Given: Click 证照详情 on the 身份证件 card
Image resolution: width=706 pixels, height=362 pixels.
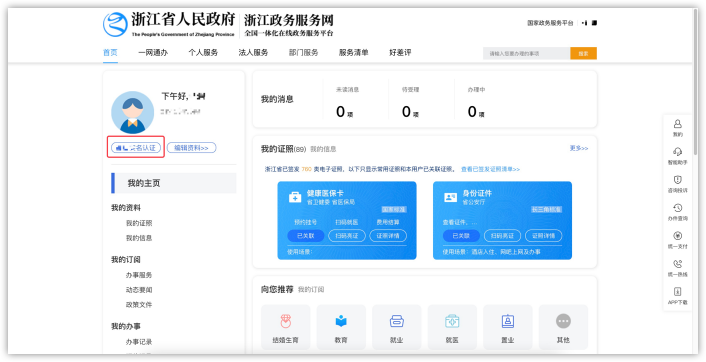Looking at the screenshot, I should coord(543,235).
